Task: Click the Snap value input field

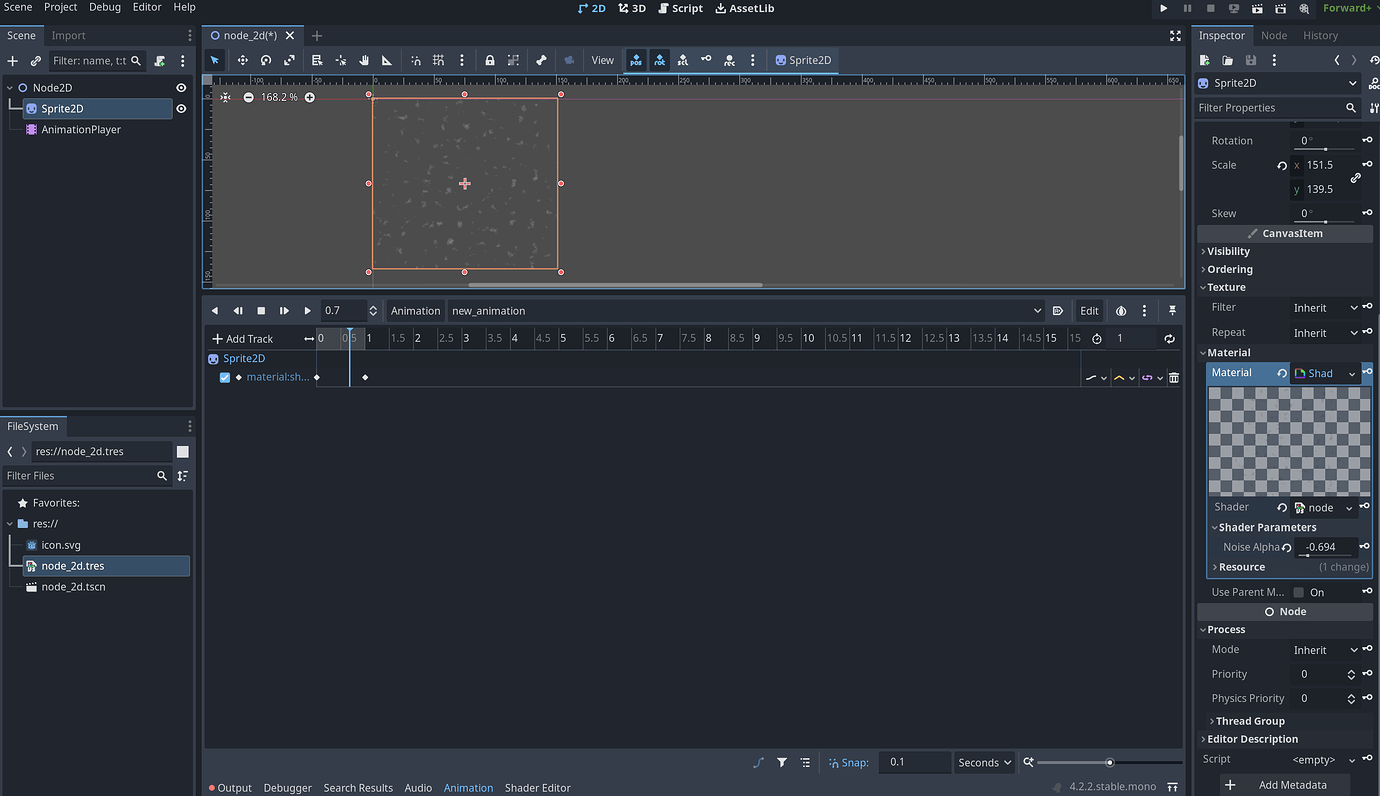Action: (x=914, y=762)
